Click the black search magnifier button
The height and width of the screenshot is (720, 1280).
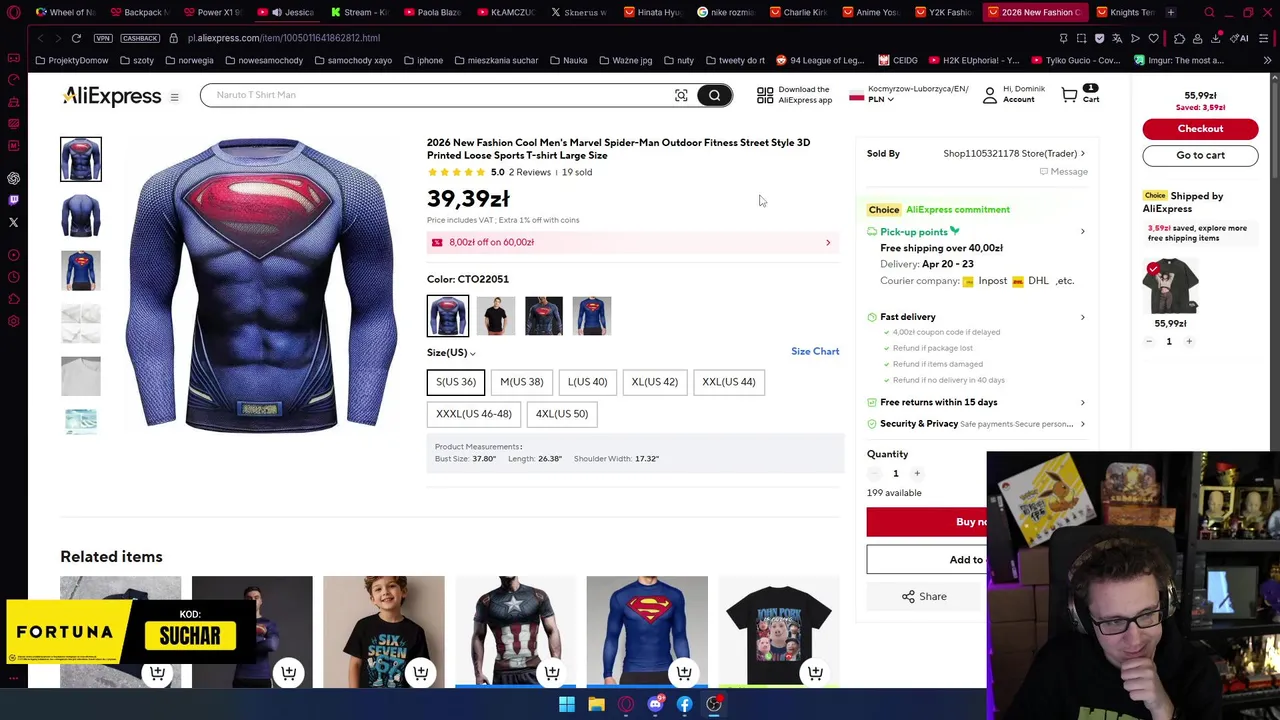(x=714, y=95)
